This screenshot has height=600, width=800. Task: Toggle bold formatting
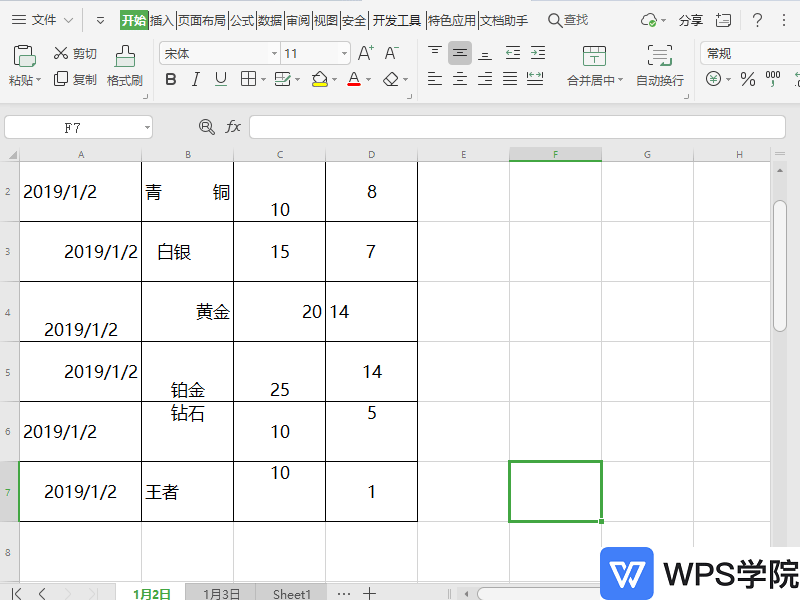click(170, 79)
